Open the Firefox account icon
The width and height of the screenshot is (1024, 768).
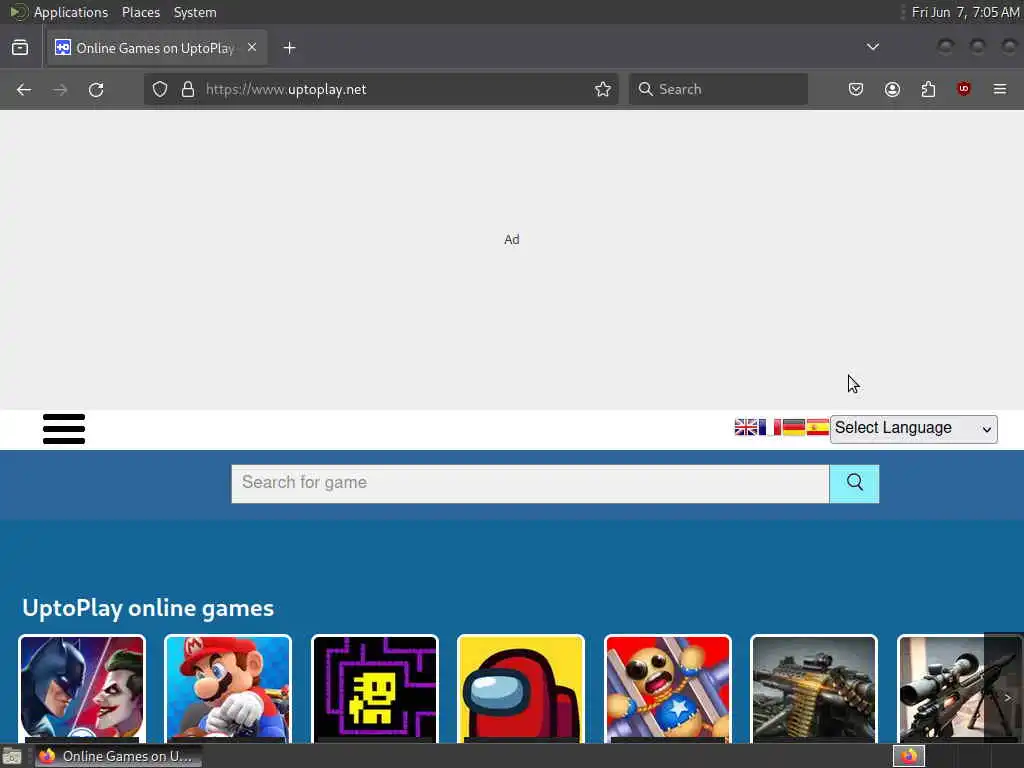click(892, 89)
